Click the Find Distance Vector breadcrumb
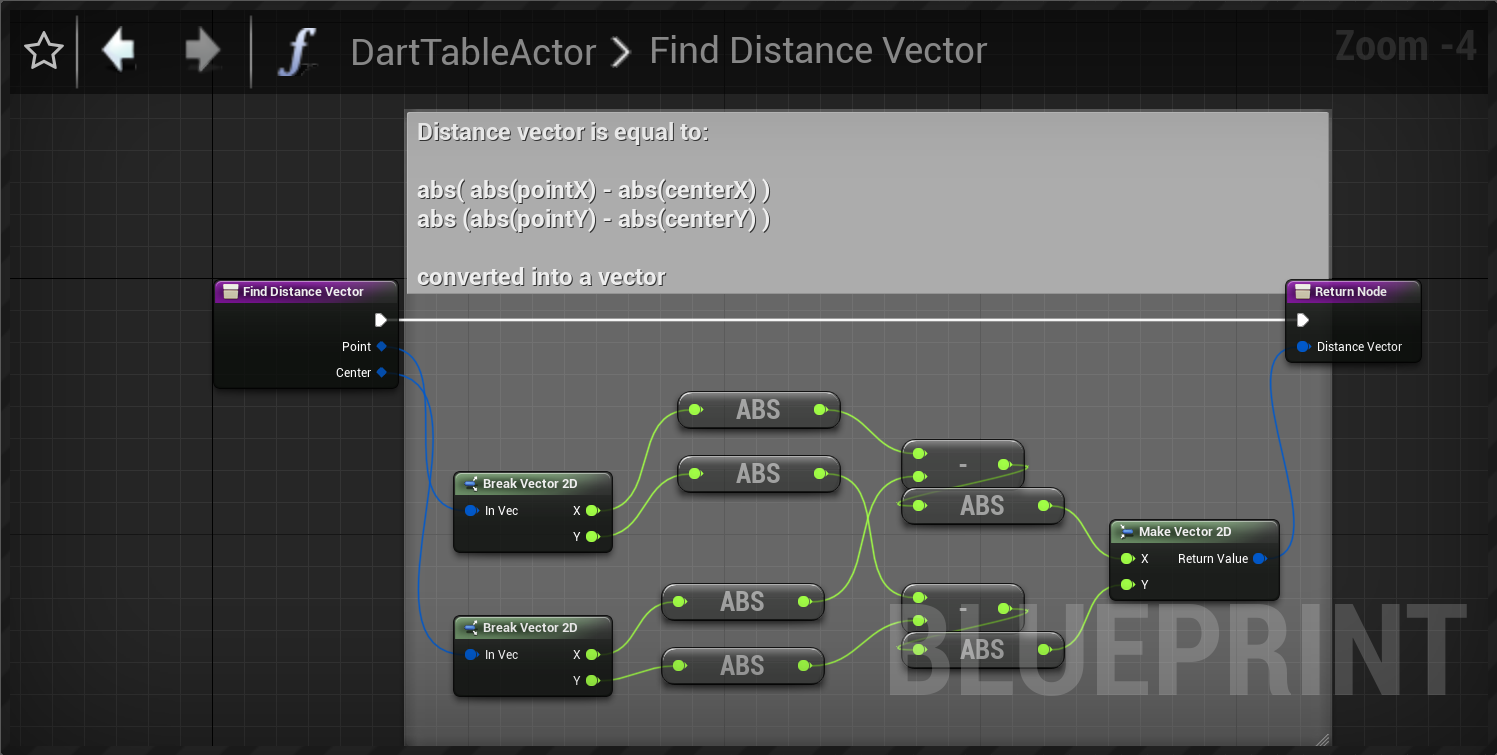The height and width of the screenshot is (755, 1497). click(818, 50)
